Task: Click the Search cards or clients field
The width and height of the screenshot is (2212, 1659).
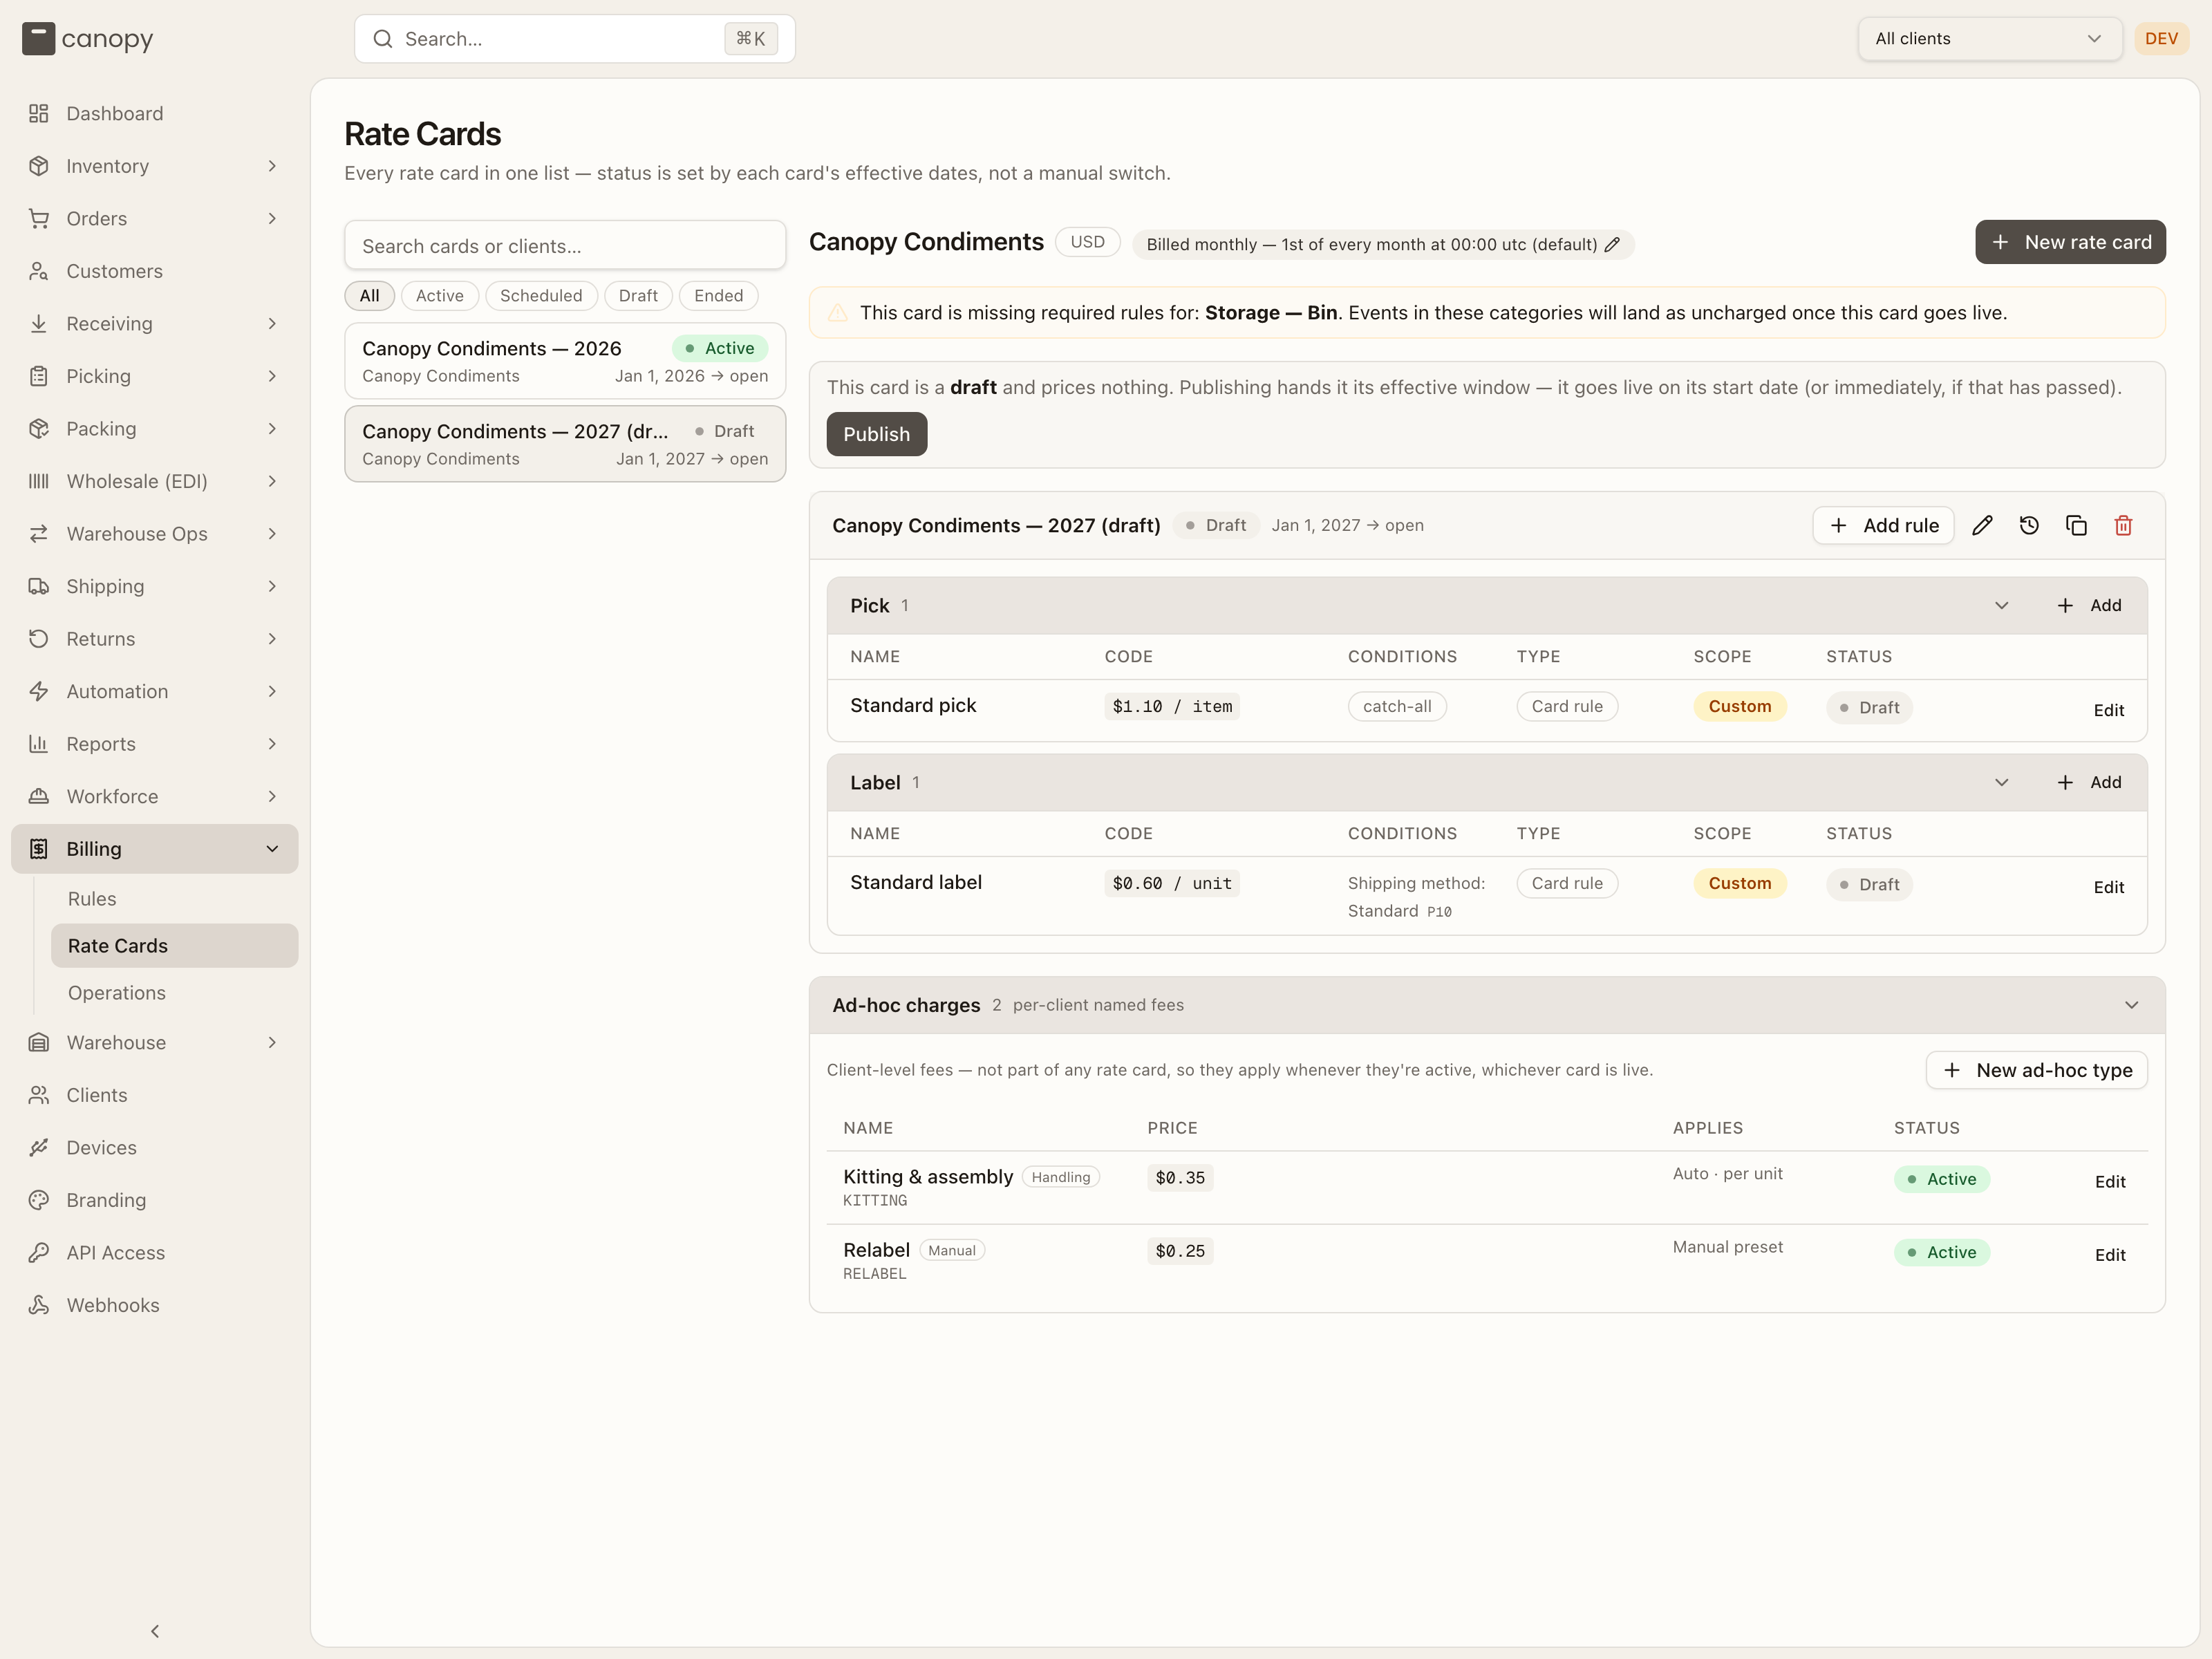Action: tap(565, 246)
